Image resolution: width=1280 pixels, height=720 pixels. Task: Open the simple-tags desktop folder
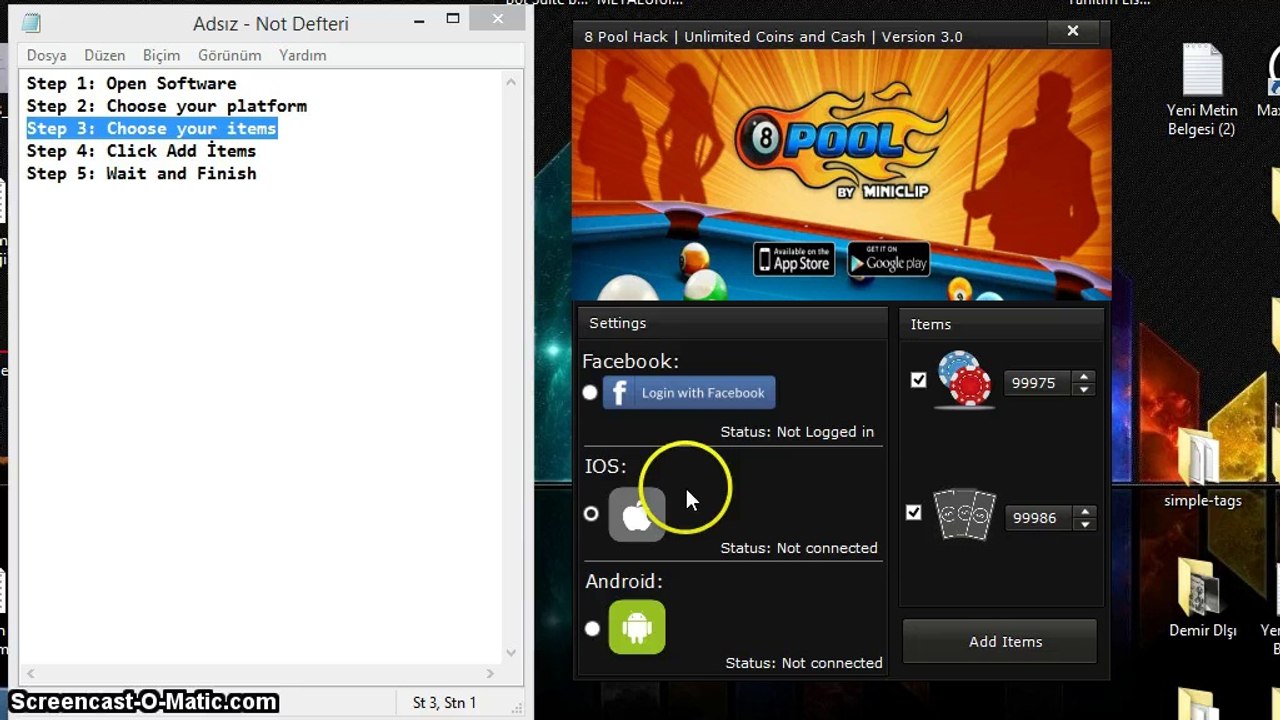(x=1202, y=467)
